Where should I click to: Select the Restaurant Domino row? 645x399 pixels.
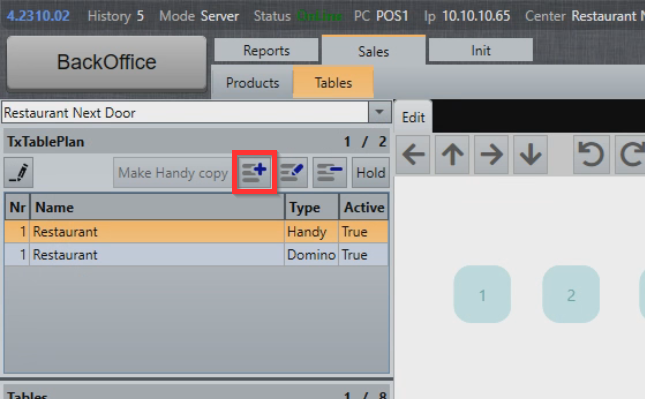pos(196,255)
